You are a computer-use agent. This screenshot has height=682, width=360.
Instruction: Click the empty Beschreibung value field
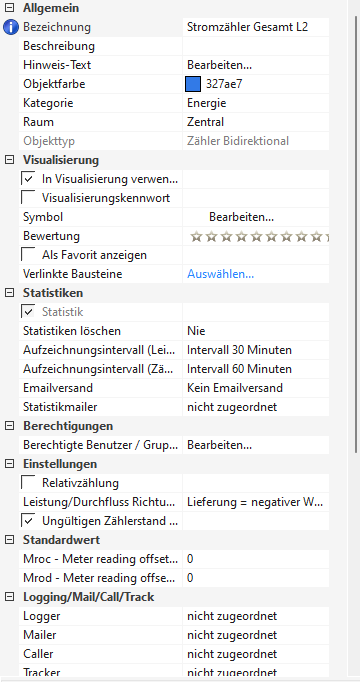[x=256, y=46]
